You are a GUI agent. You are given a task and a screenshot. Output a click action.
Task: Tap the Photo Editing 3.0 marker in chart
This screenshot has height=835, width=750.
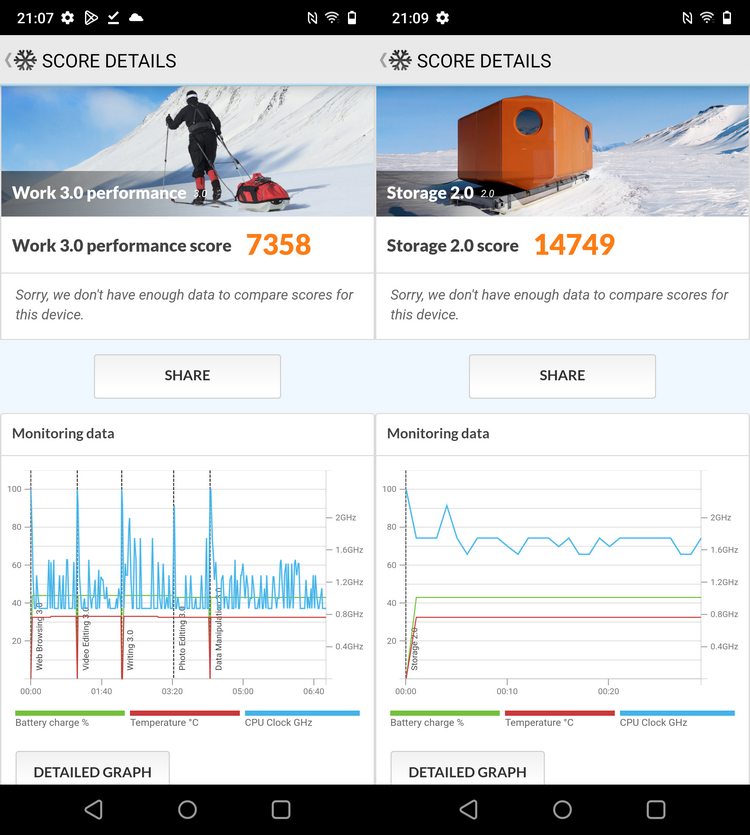[x=182, y=637]
